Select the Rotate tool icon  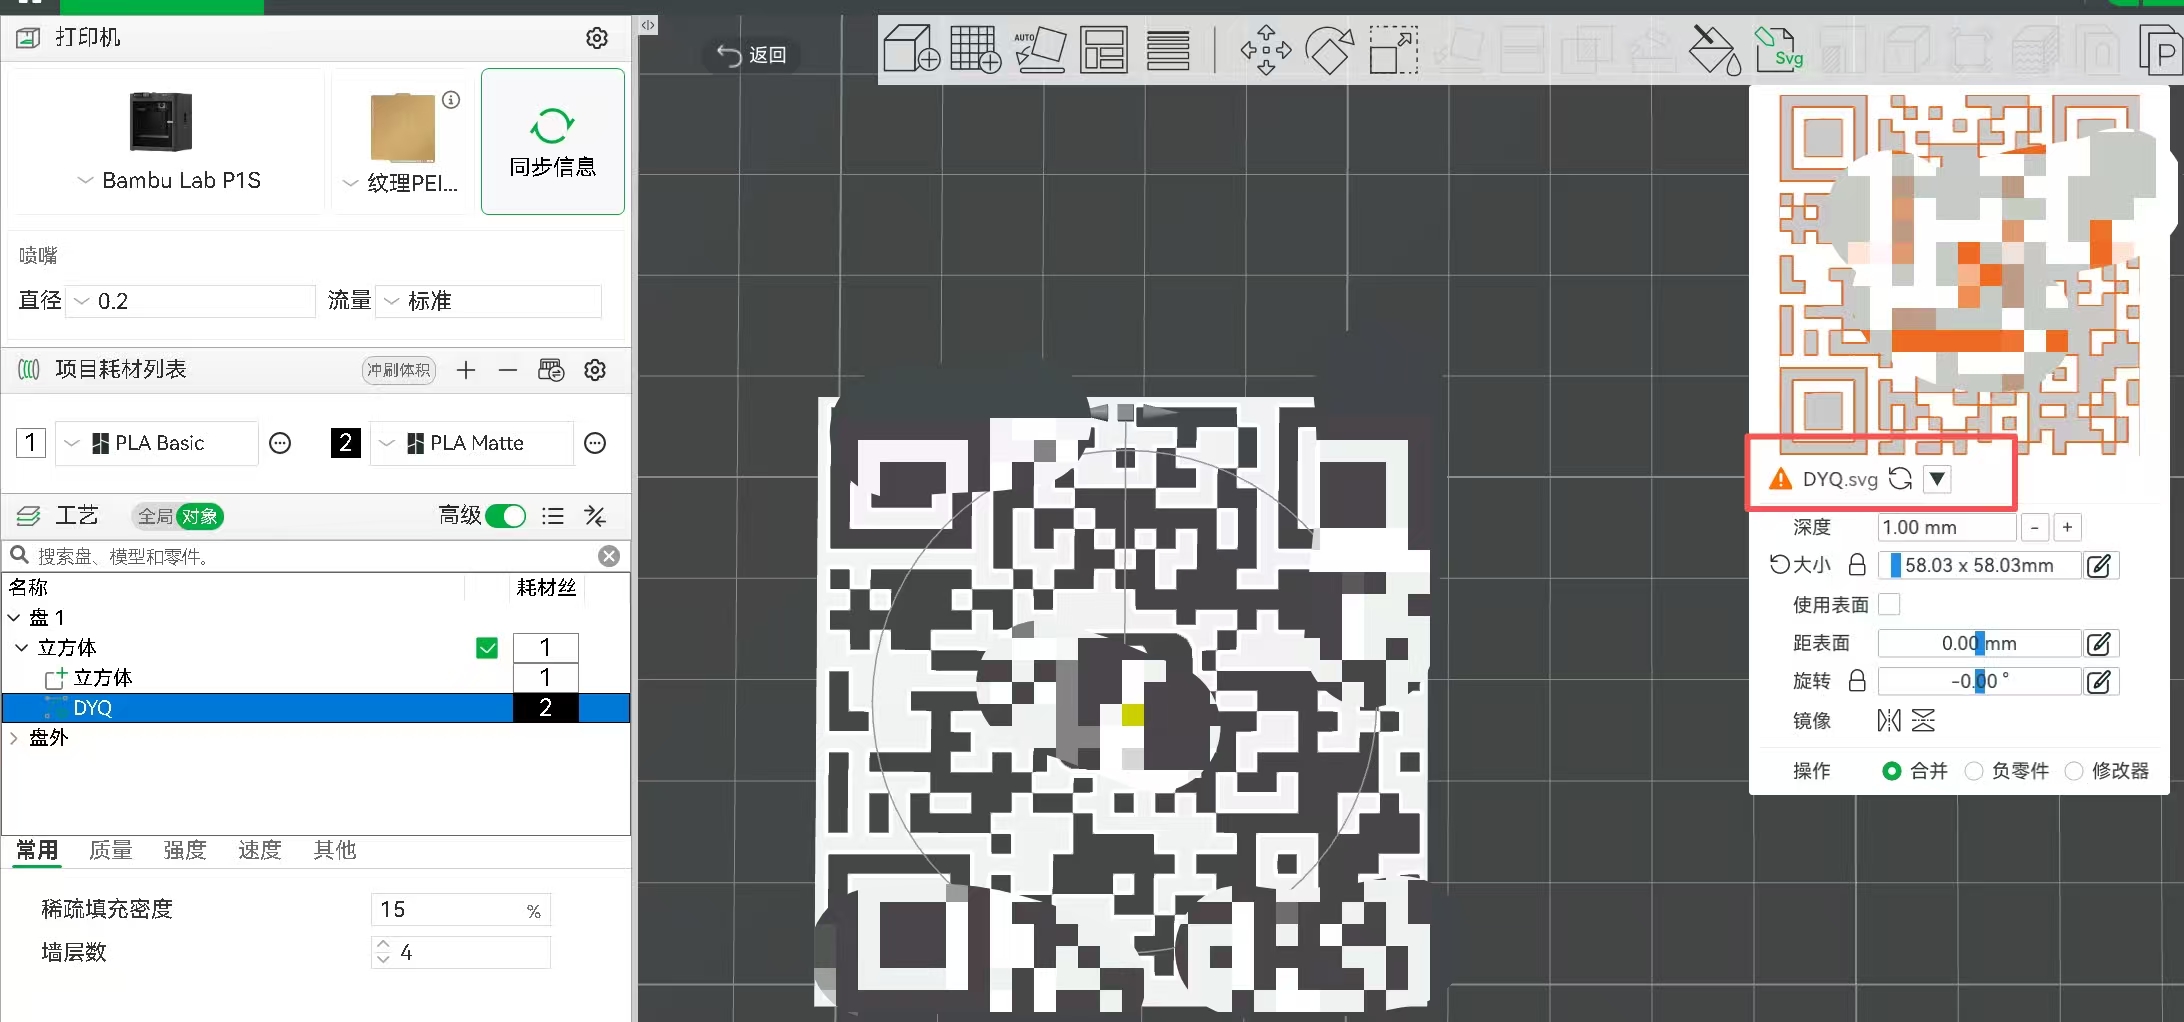tap(1330, 50)
